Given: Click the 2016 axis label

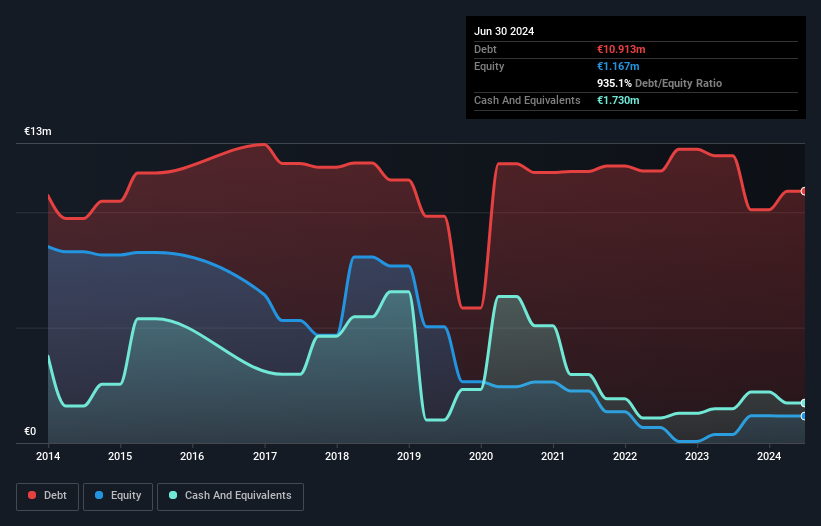Looking at the screenshot, I should point(192,456).
